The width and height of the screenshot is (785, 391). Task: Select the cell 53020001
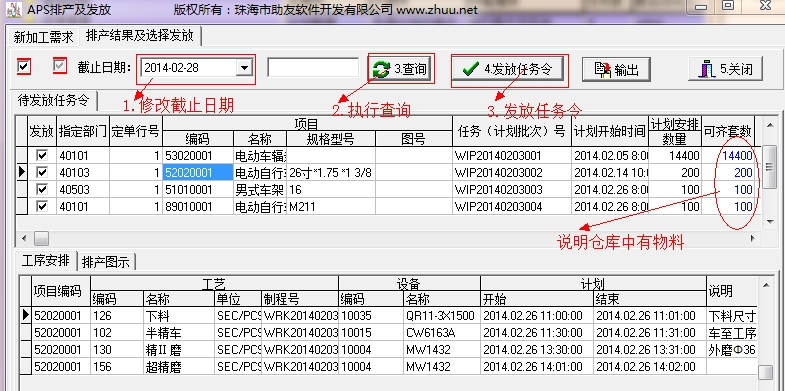pos(198,156)
